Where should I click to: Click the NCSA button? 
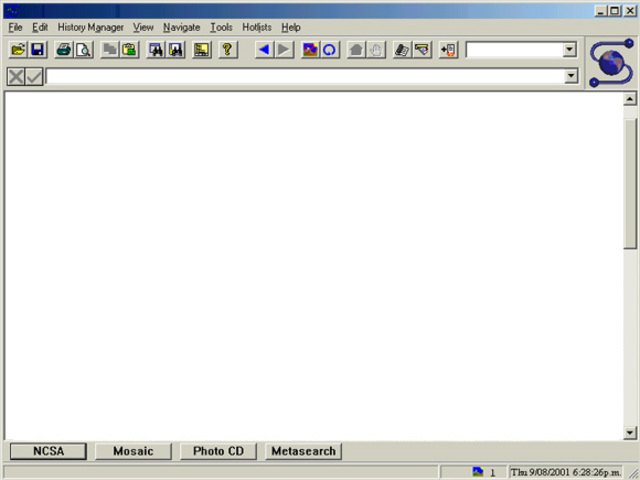pos(49,451)
